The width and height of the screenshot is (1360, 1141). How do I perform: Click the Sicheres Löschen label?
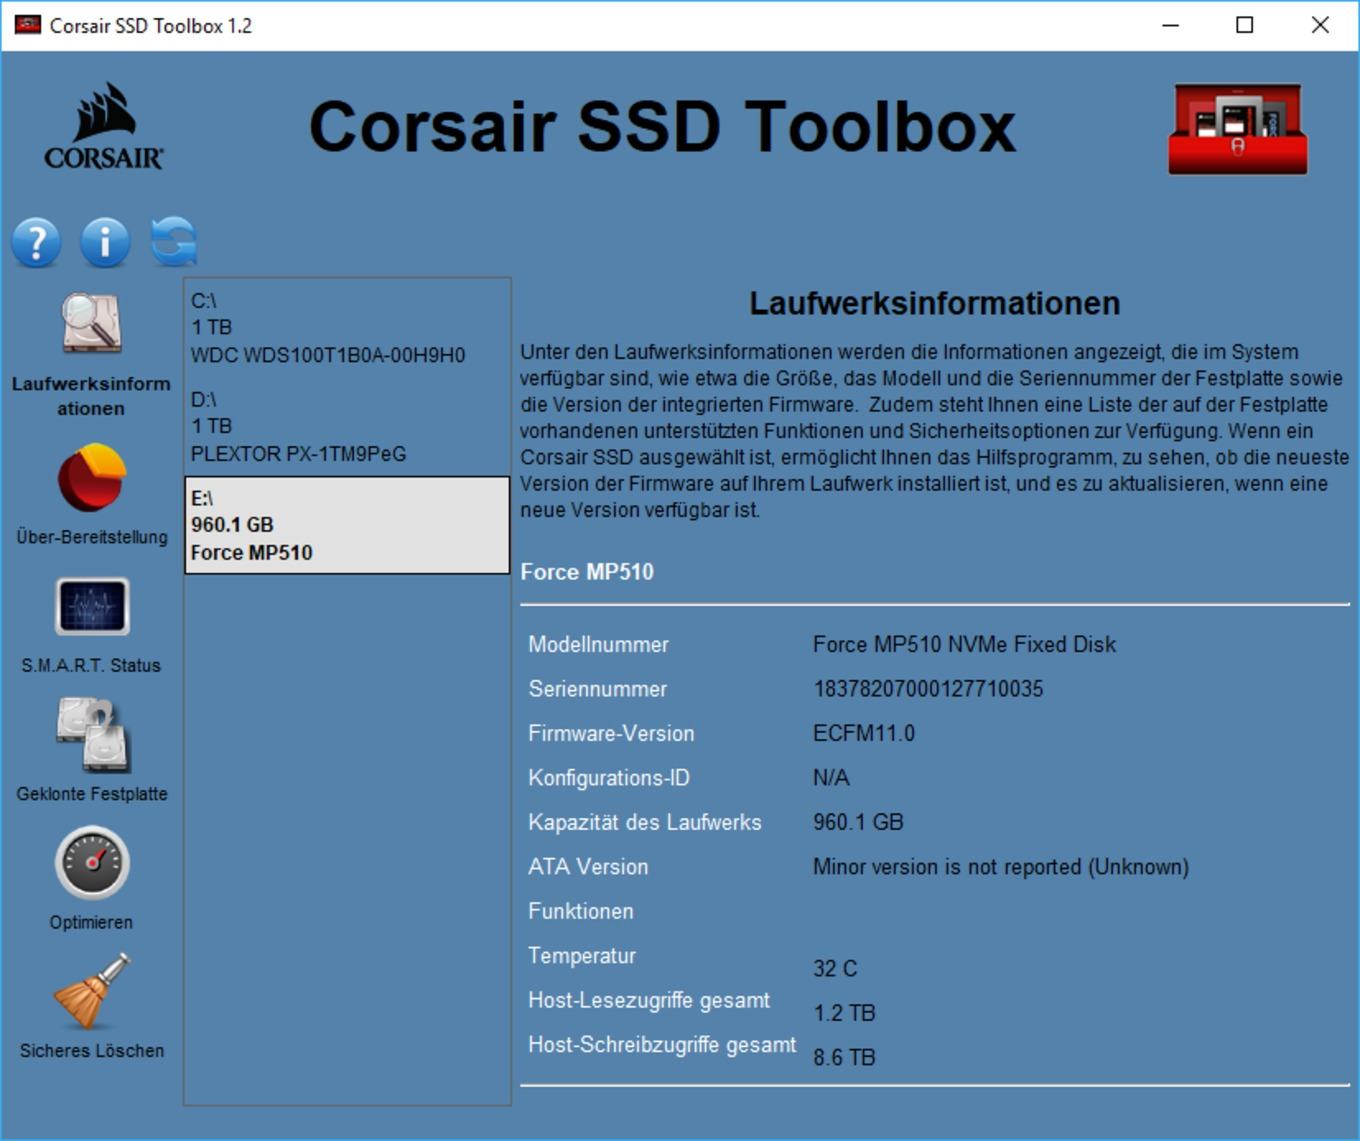tap(92, 1051)
